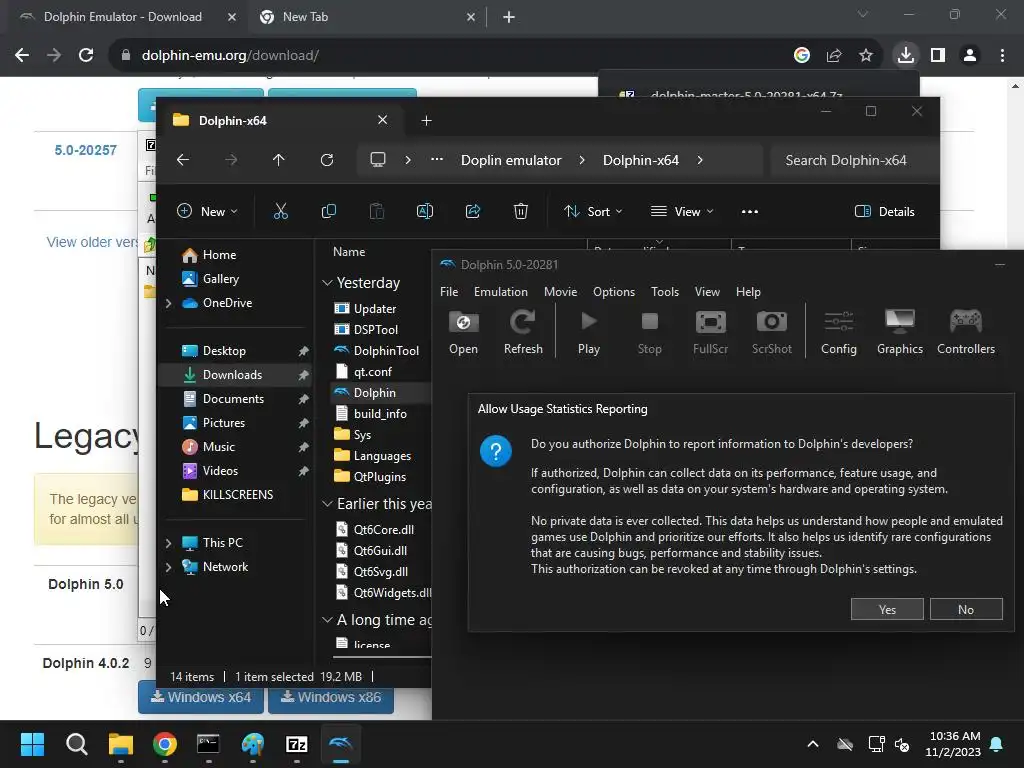
Task: Click the Stop button in Dolphin toolbar
Action: point(649,332)
